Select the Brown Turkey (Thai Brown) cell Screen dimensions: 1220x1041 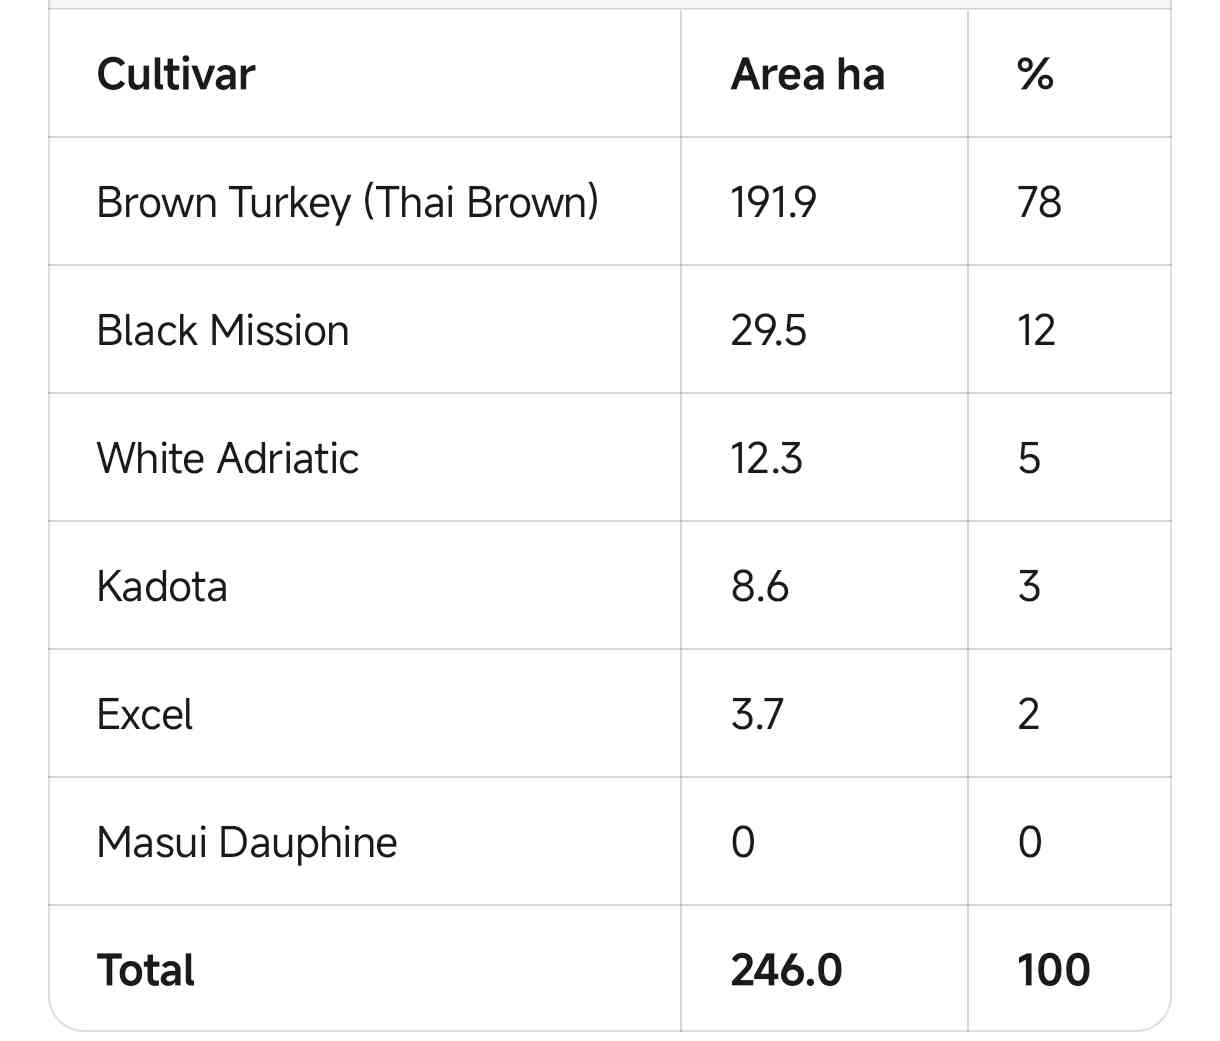(x=347, y=202)
